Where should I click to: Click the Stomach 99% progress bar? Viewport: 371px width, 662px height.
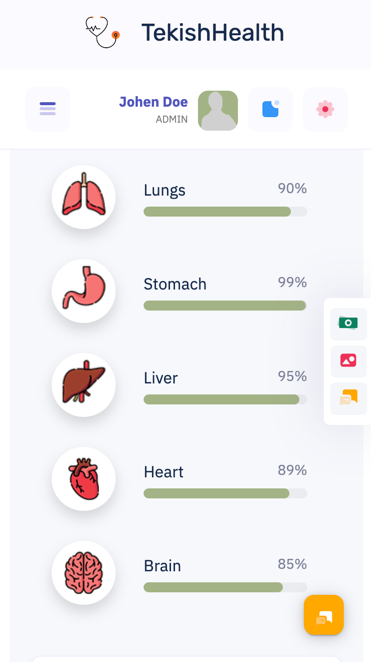pos(225,305)
